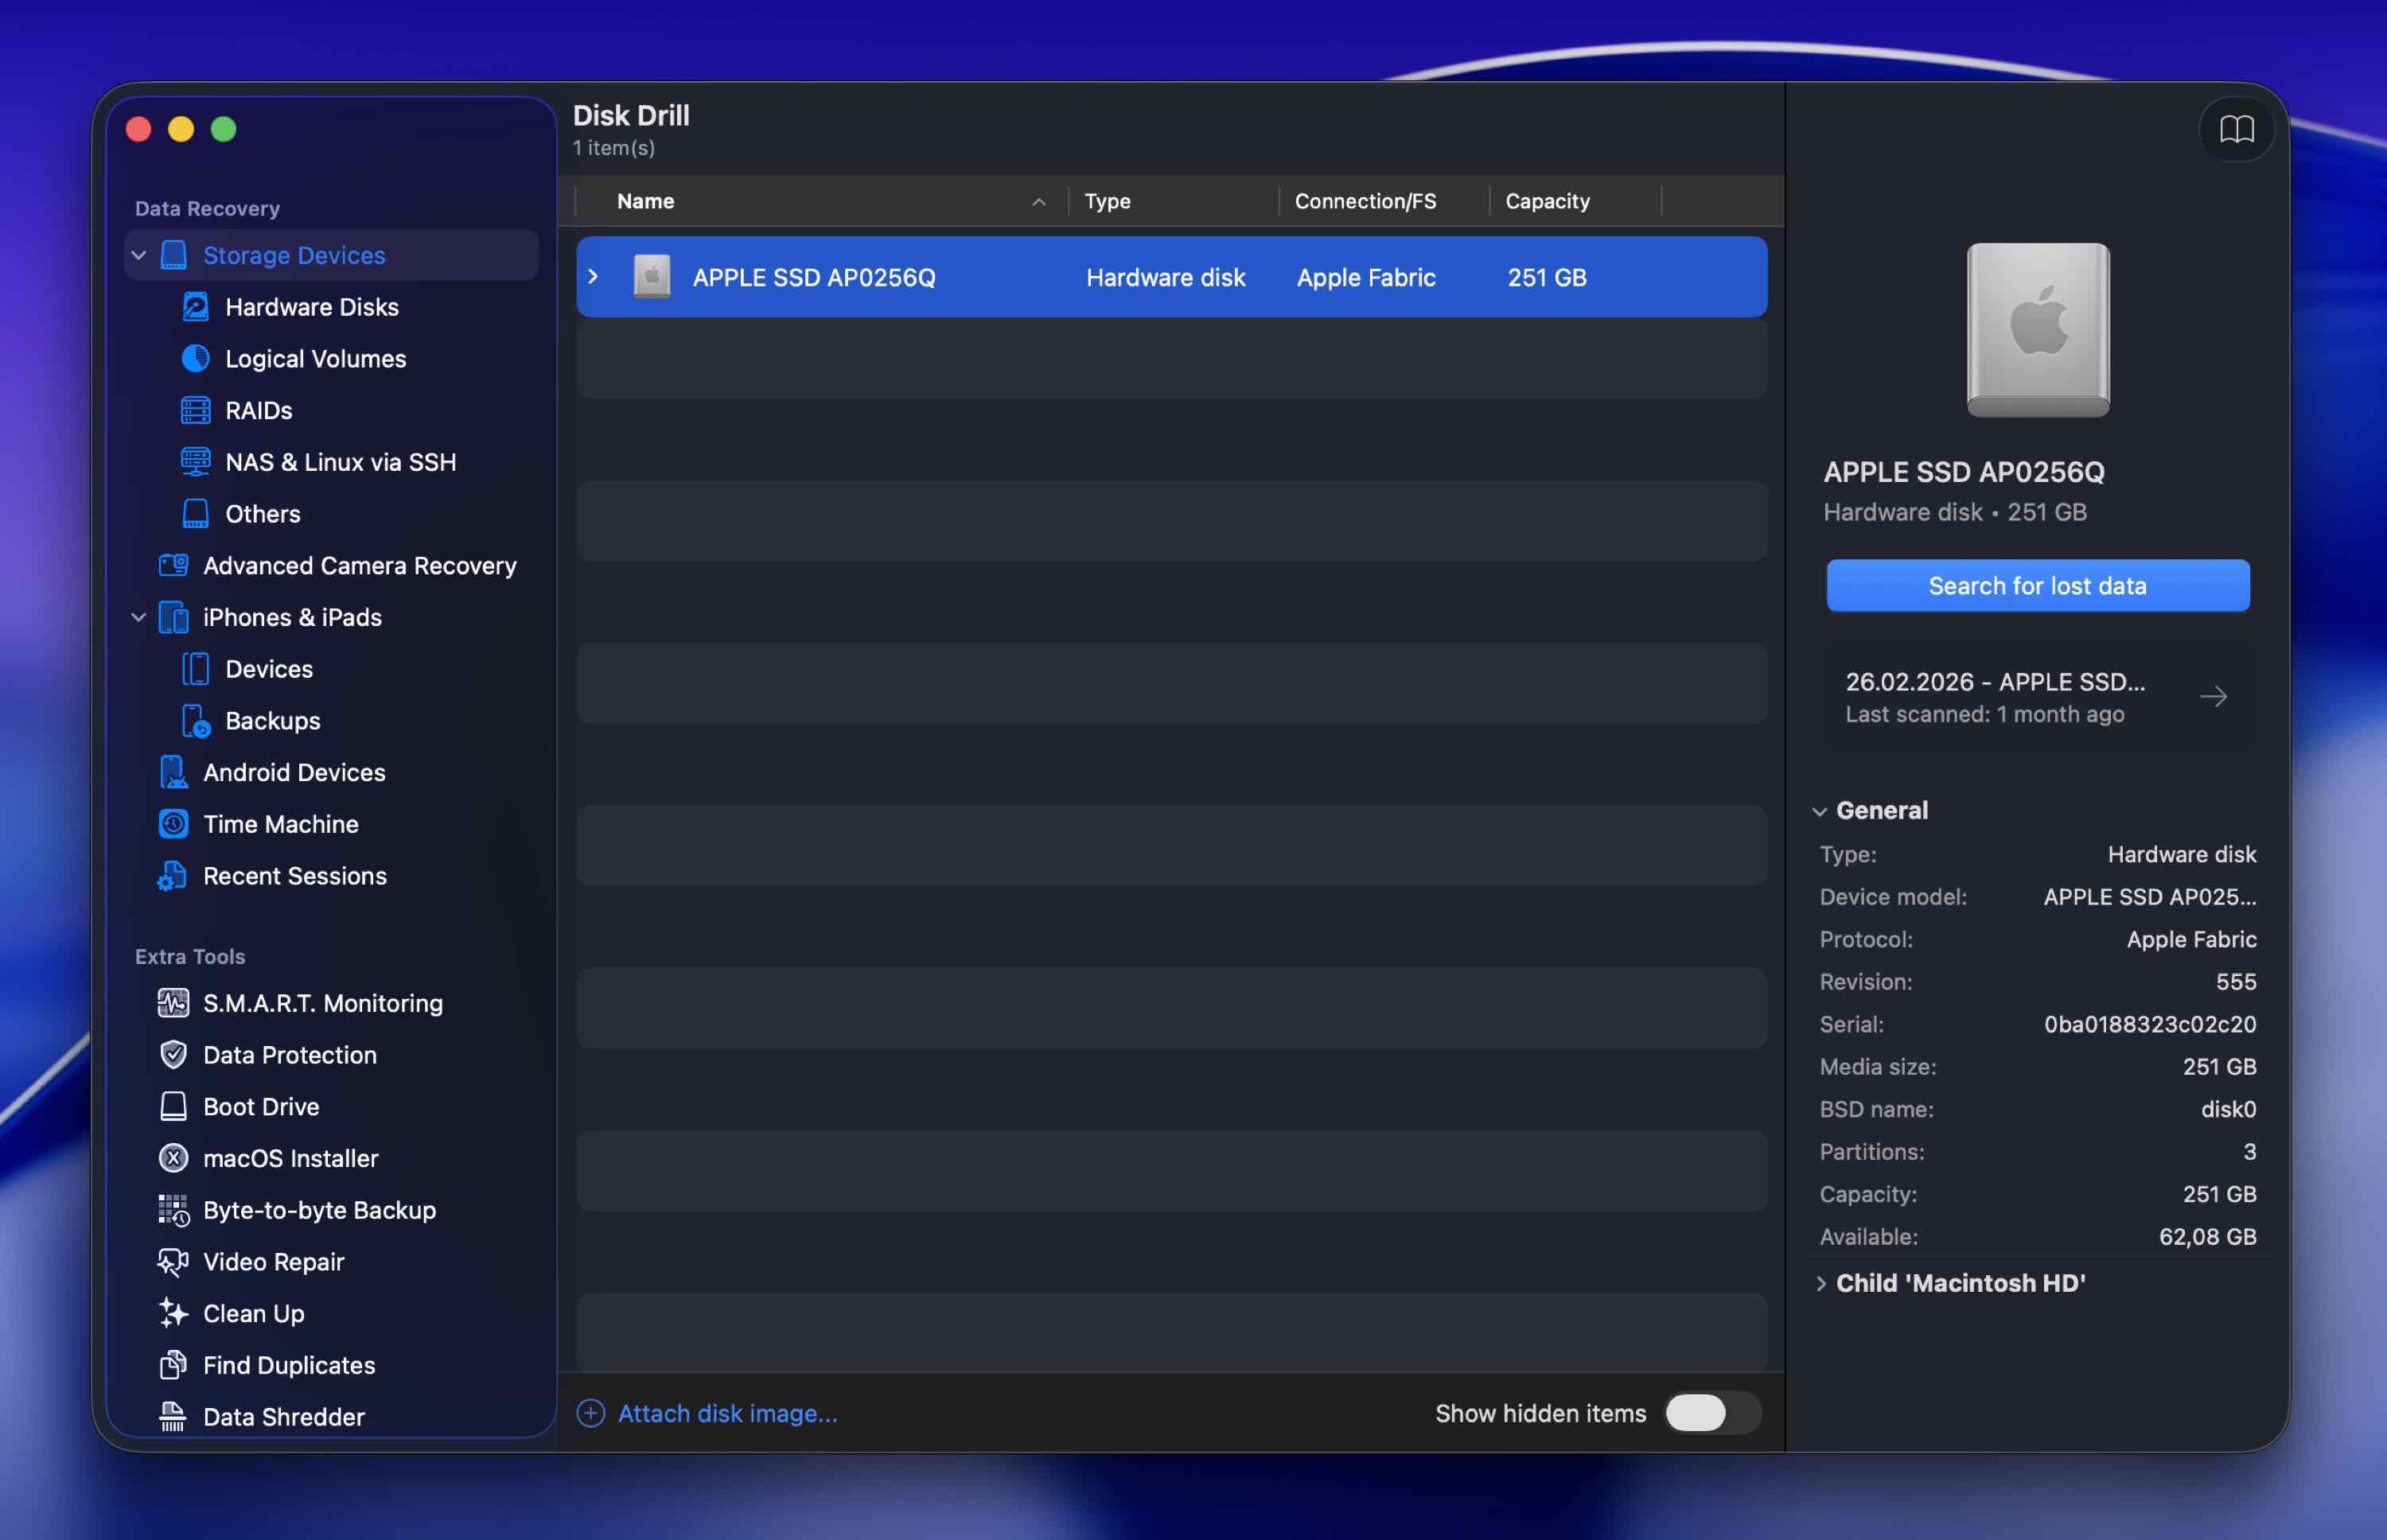
Task: Click the Revision value 555
Action: pyautogui.click(x=2236, y=982)
